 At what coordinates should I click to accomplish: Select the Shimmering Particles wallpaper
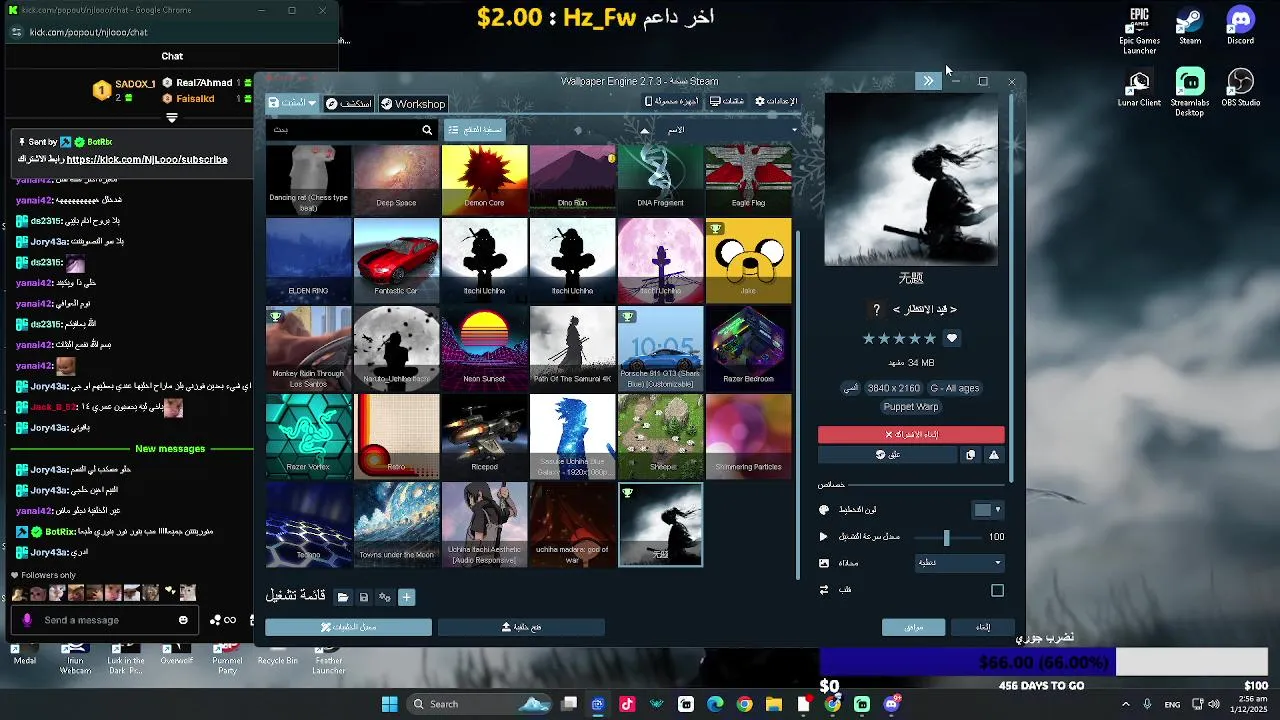pyautogui.click(x=748, y=436)
